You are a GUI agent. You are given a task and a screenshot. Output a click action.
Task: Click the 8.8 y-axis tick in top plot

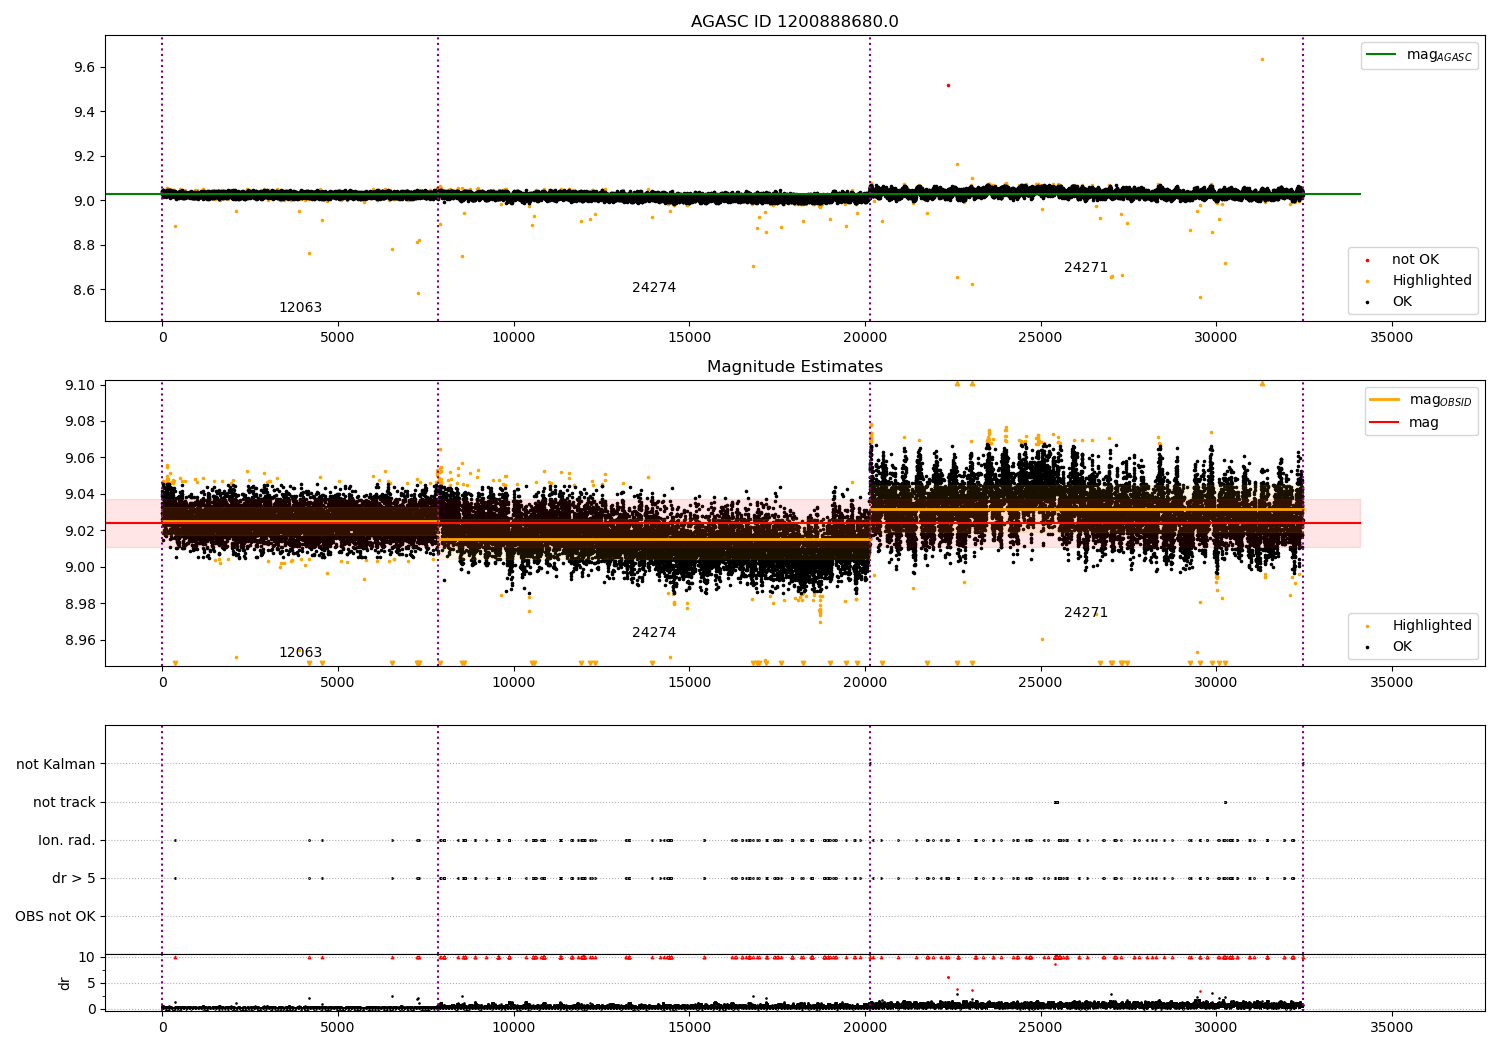pyautogui.click(x=84, y=245)
